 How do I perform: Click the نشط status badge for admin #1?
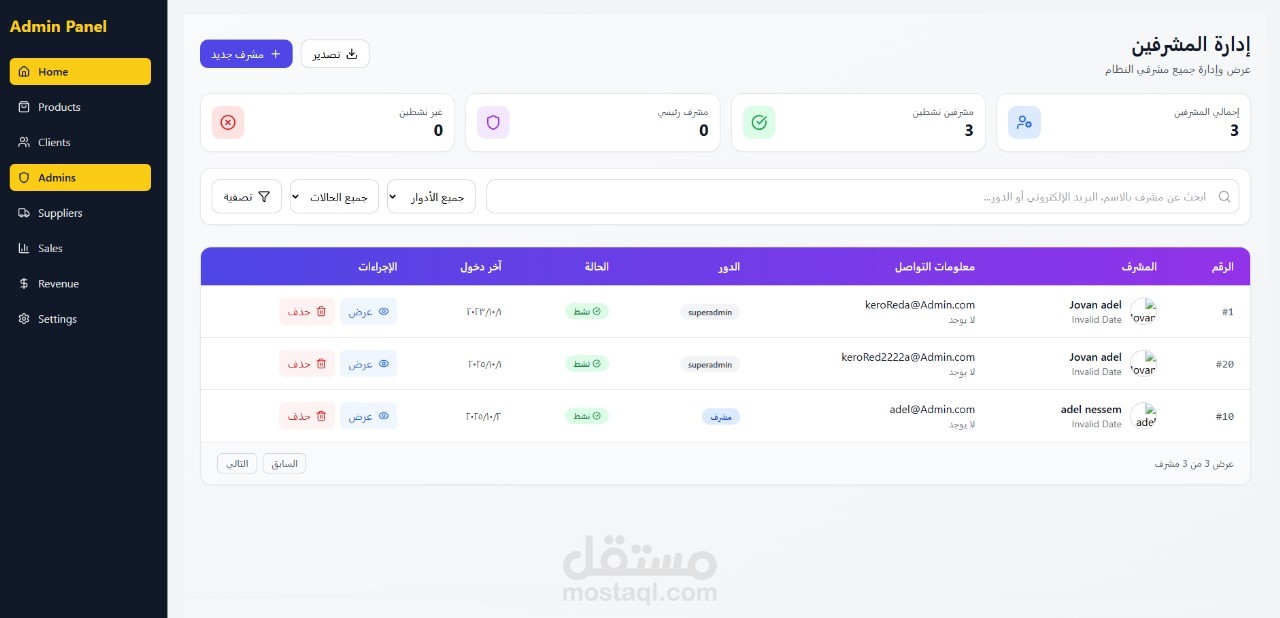click(587, 312)
